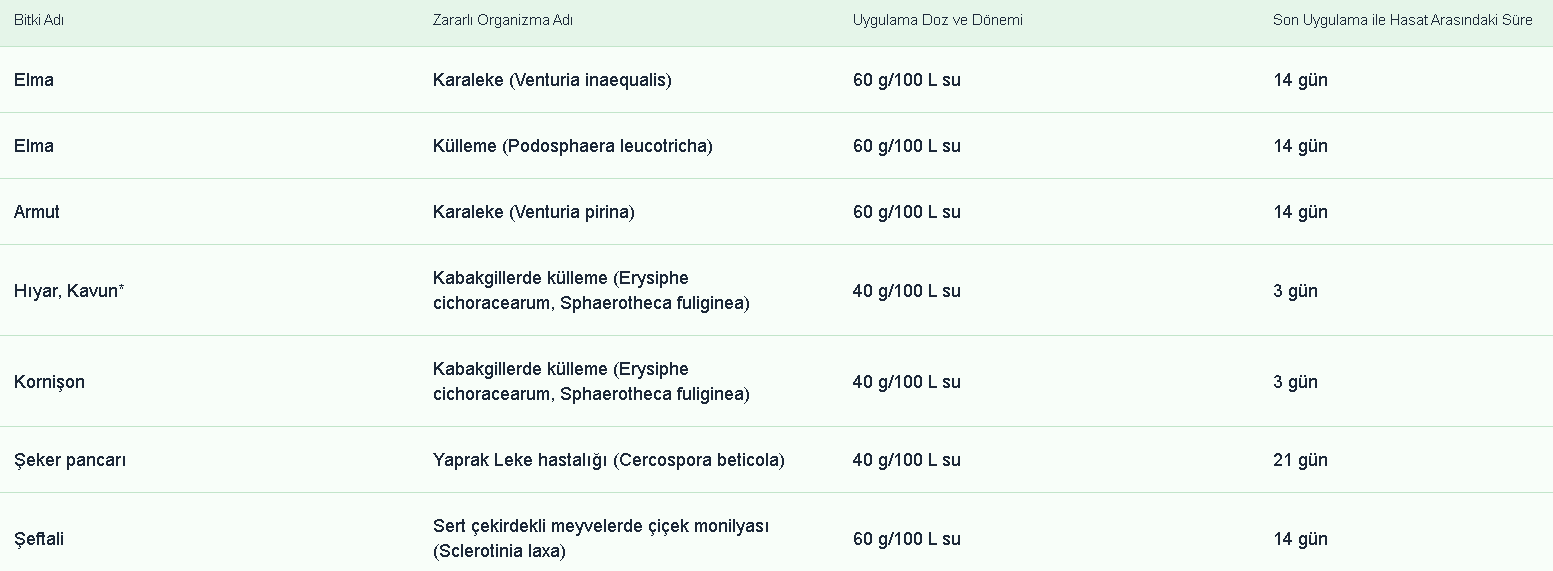Click the dose value for Şeker pancarı
Viewport: 1553px width, 571px height.
[906, 460]
